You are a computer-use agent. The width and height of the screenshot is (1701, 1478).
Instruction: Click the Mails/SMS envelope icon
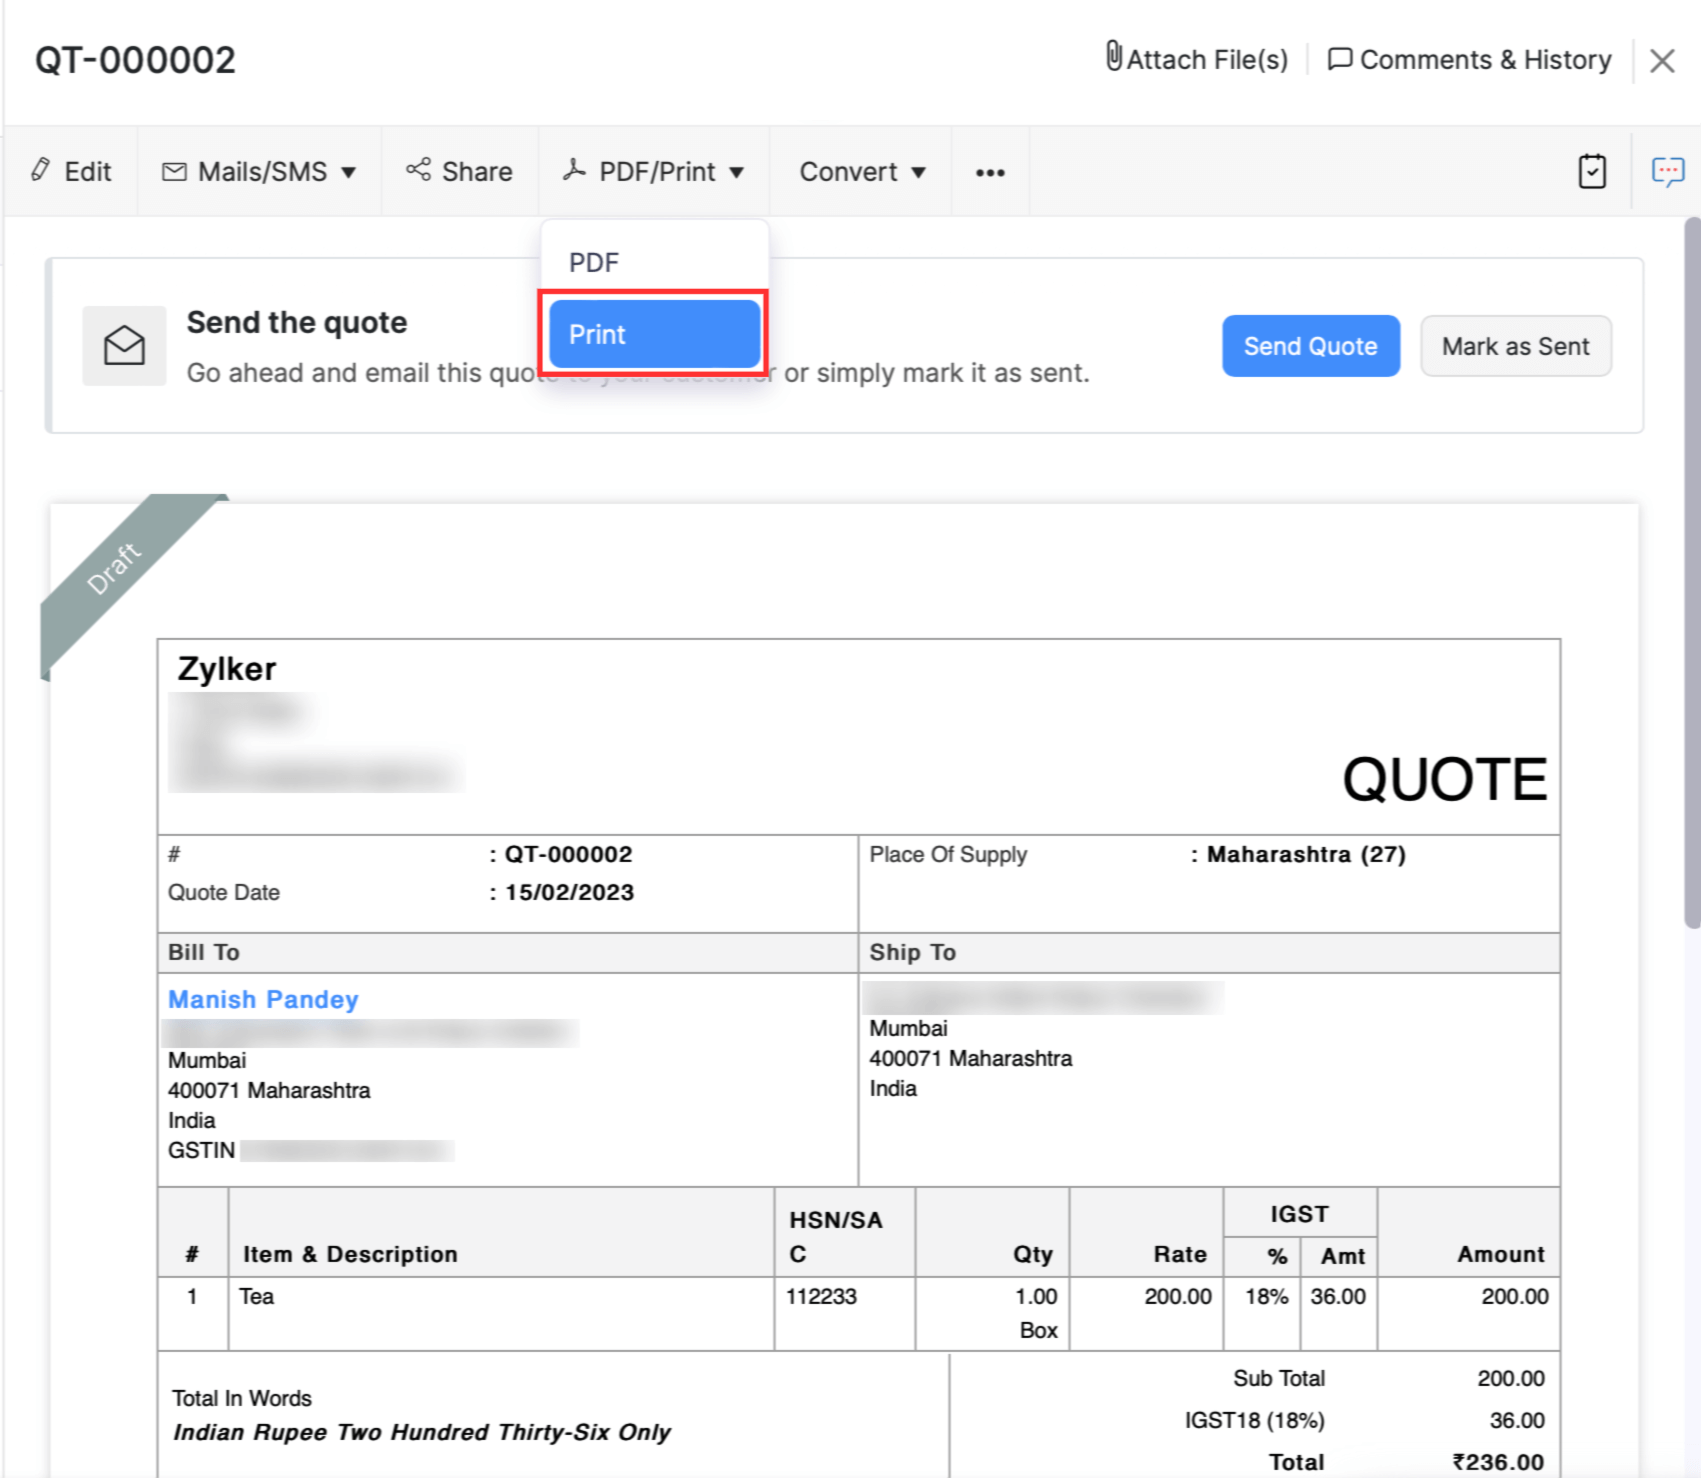pyautogui.click(x=174, y=172)
